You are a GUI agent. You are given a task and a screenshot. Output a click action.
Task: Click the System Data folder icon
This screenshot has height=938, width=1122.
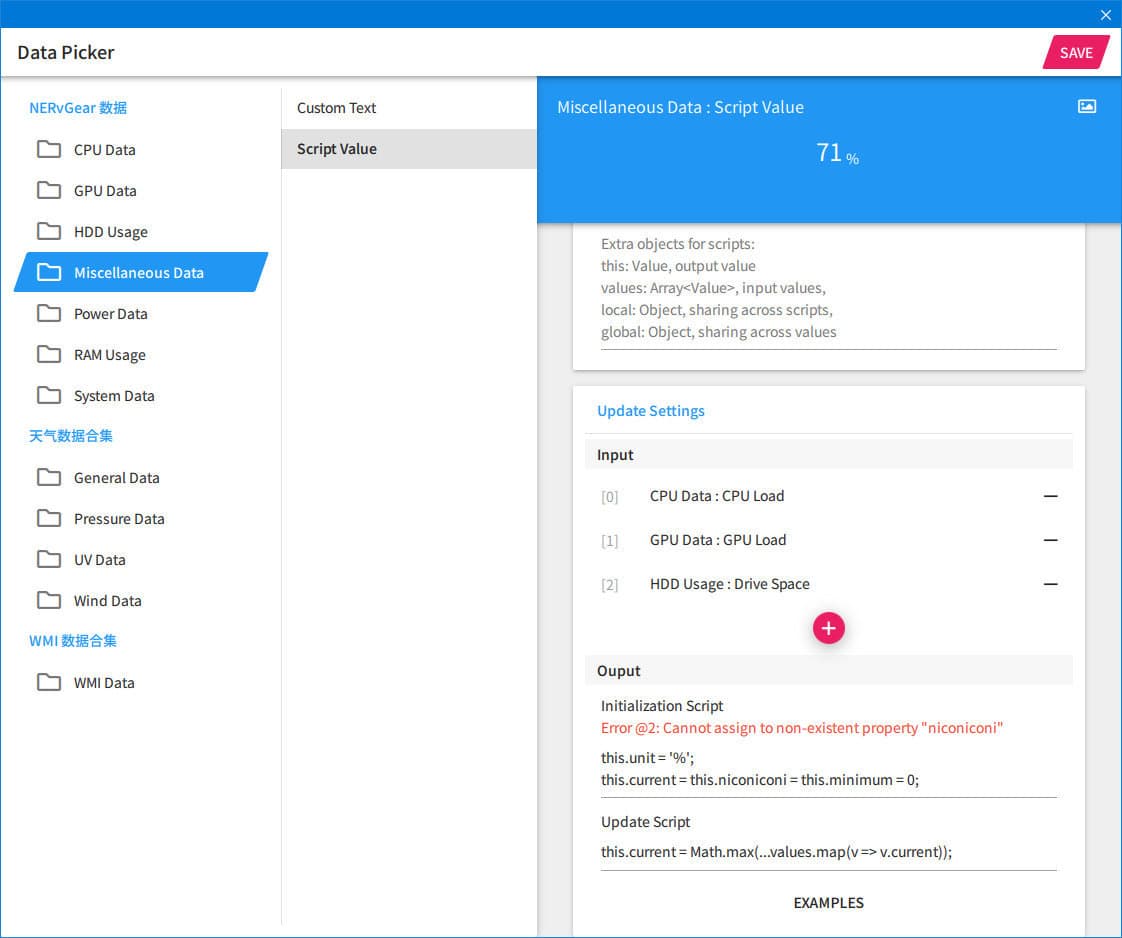tap(49, 396)
